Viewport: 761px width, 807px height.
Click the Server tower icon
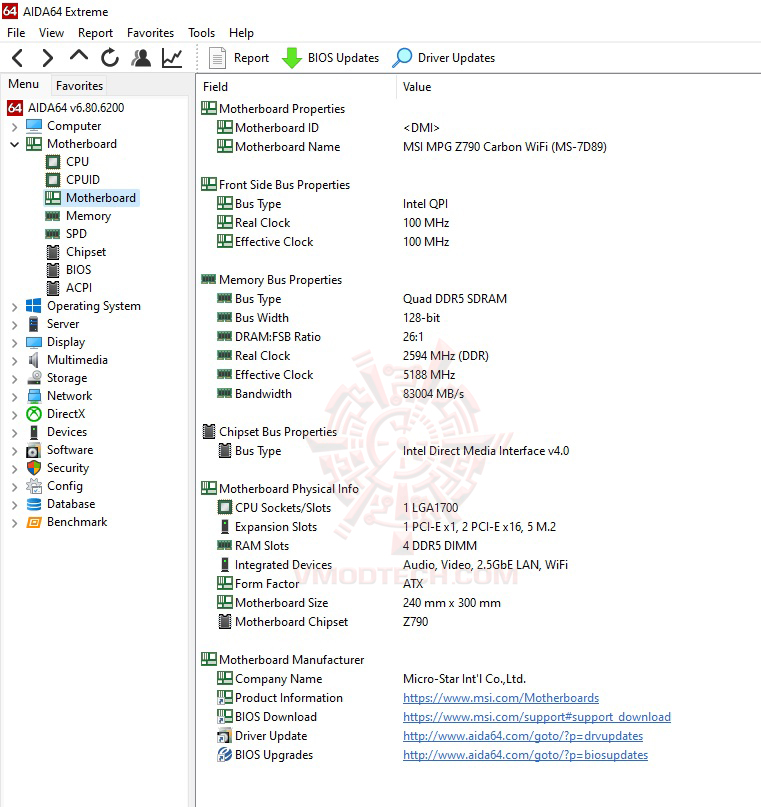tap(33, 324)
